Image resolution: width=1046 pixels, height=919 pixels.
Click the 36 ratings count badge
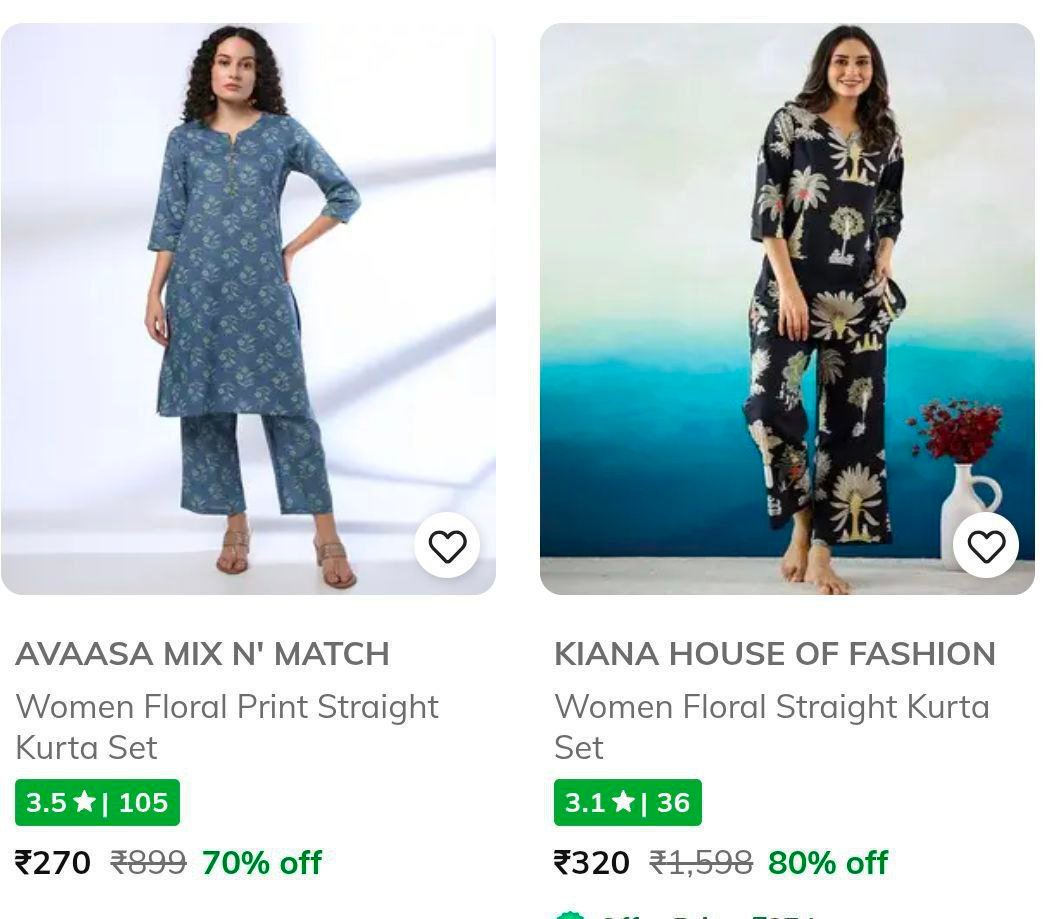(673, 803)
